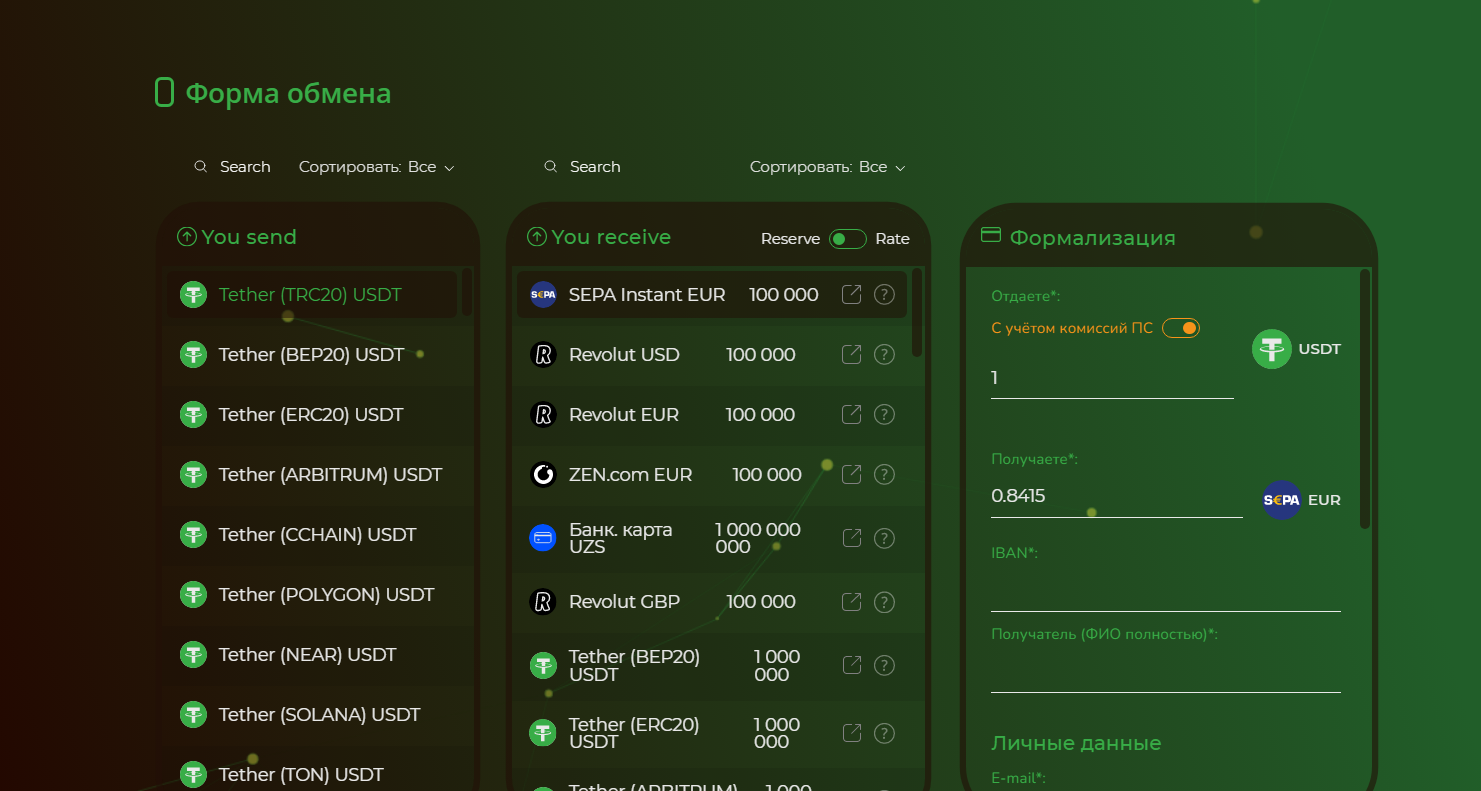
Task: Select Revolut GBP to receive
Action: click(718, 601)
